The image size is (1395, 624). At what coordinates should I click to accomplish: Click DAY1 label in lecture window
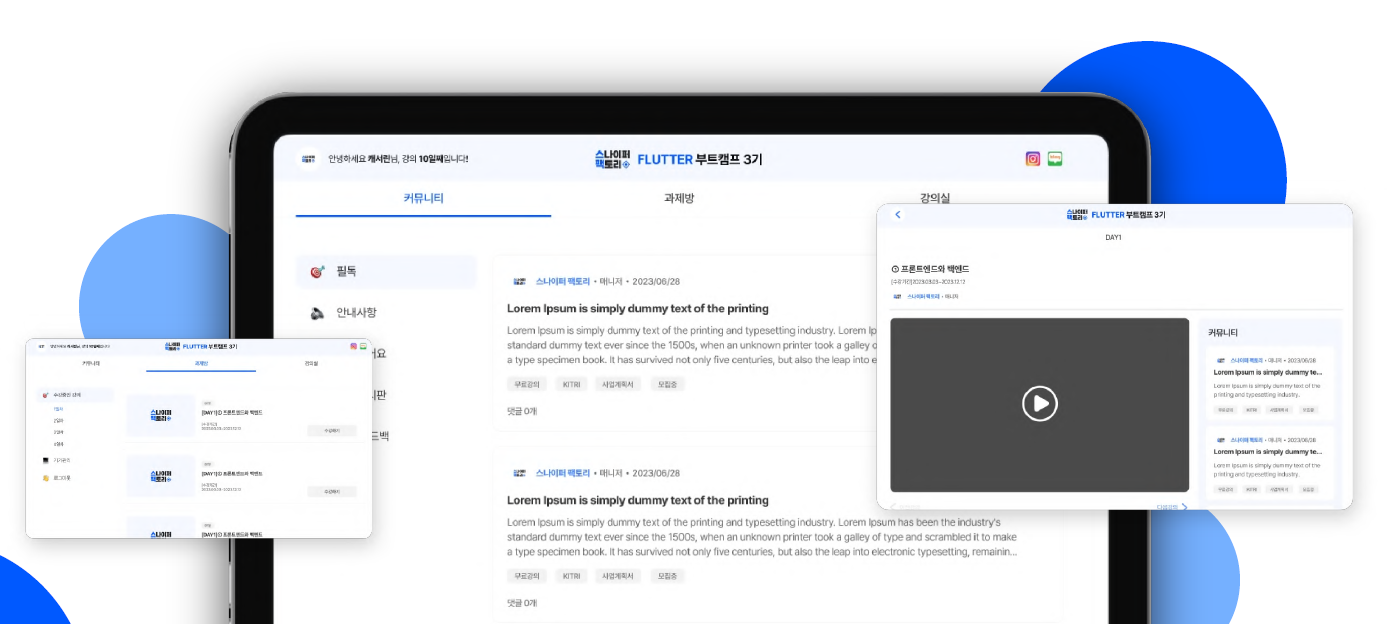(x=1113, y=238)
